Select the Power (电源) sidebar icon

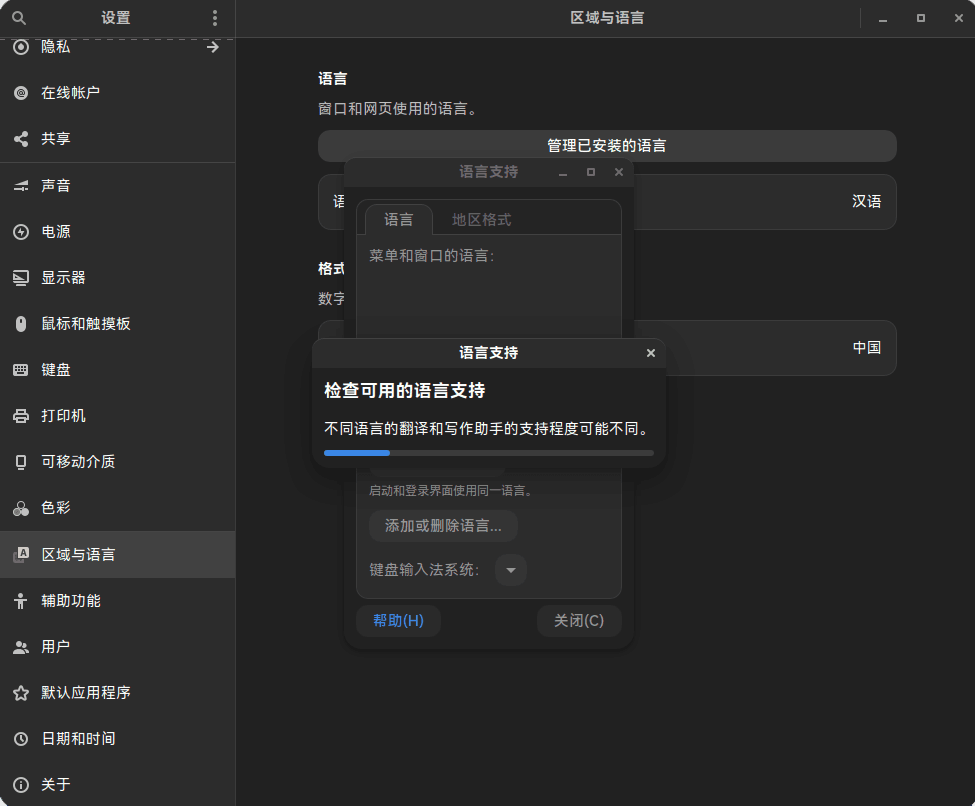point(22,231)
